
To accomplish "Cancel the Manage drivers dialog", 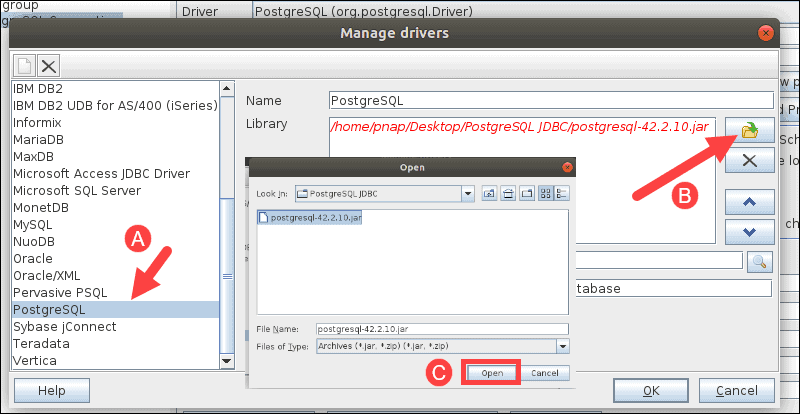I will coord(737,391).
